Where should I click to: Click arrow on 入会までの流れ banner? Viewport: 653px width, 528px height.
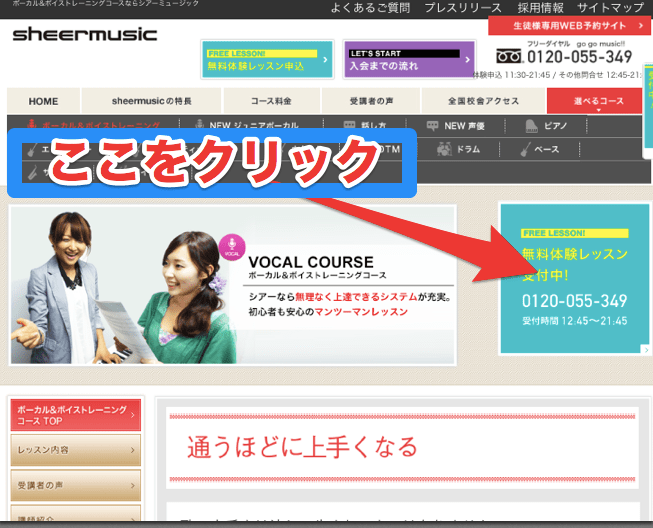click(467, 60)
